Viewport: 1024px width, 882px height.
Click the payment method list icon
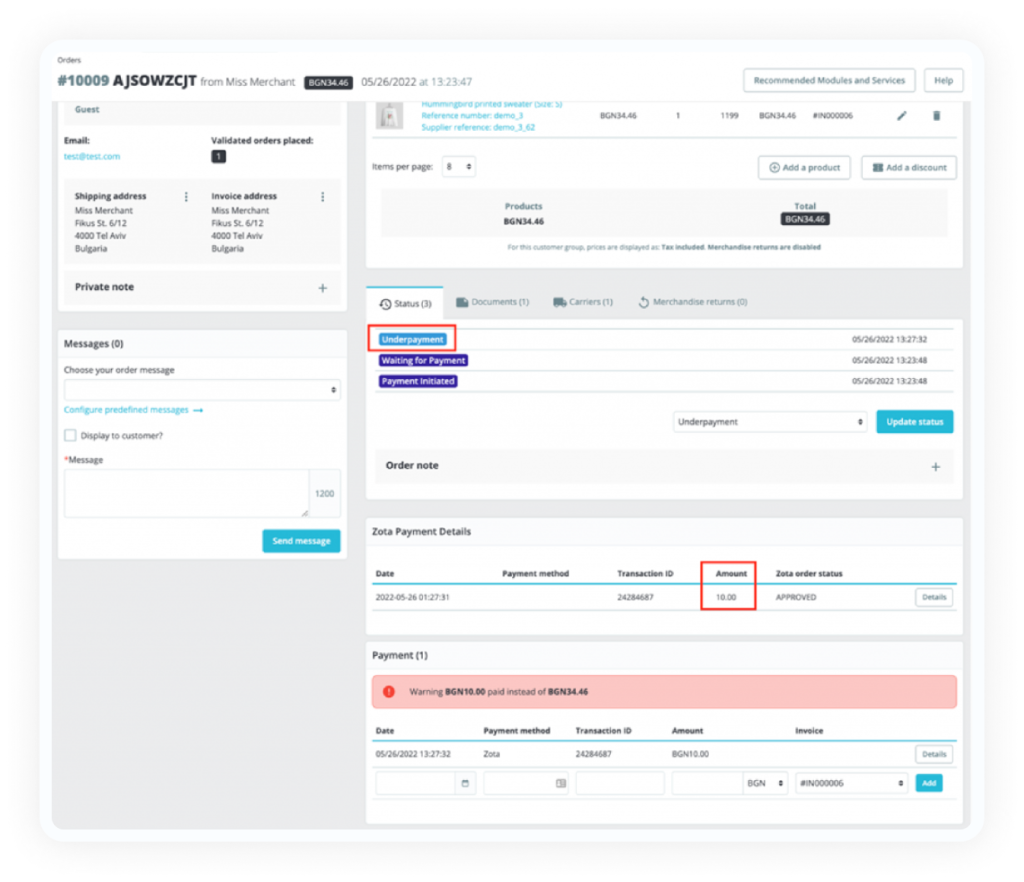[x=560, y=783]
